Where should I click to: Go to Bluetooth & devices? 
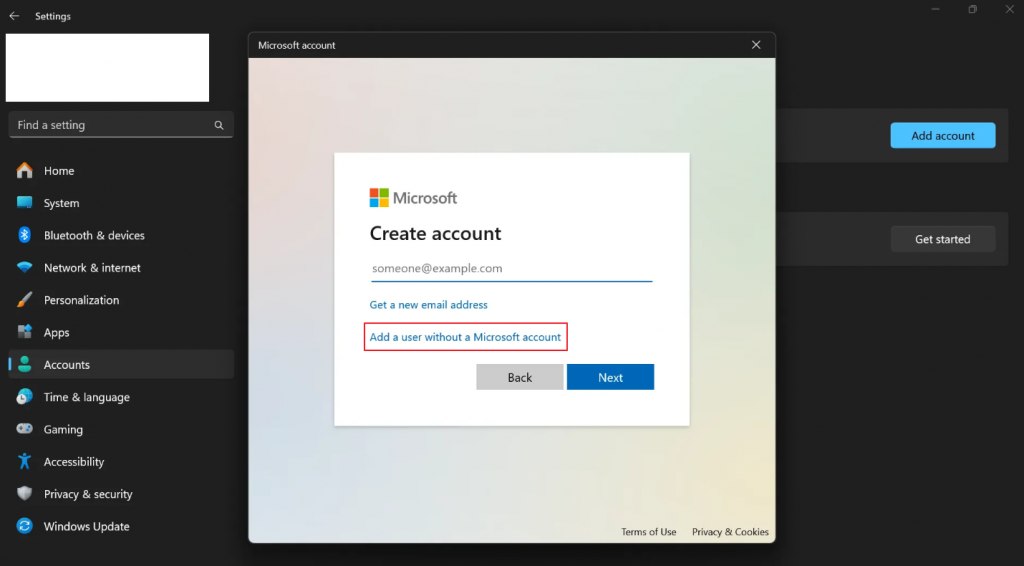(121, 235)
